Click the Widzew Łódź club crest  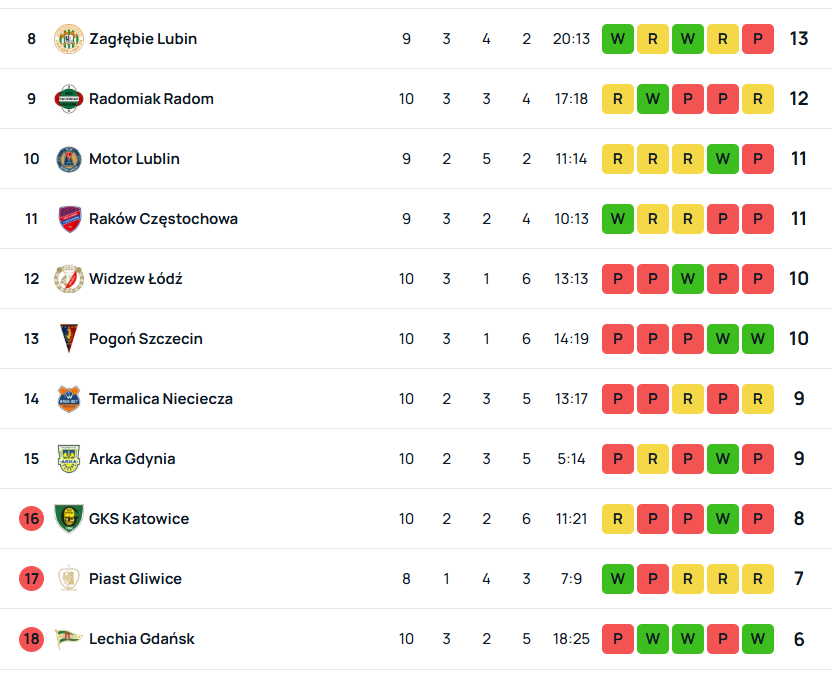point(68,279)
